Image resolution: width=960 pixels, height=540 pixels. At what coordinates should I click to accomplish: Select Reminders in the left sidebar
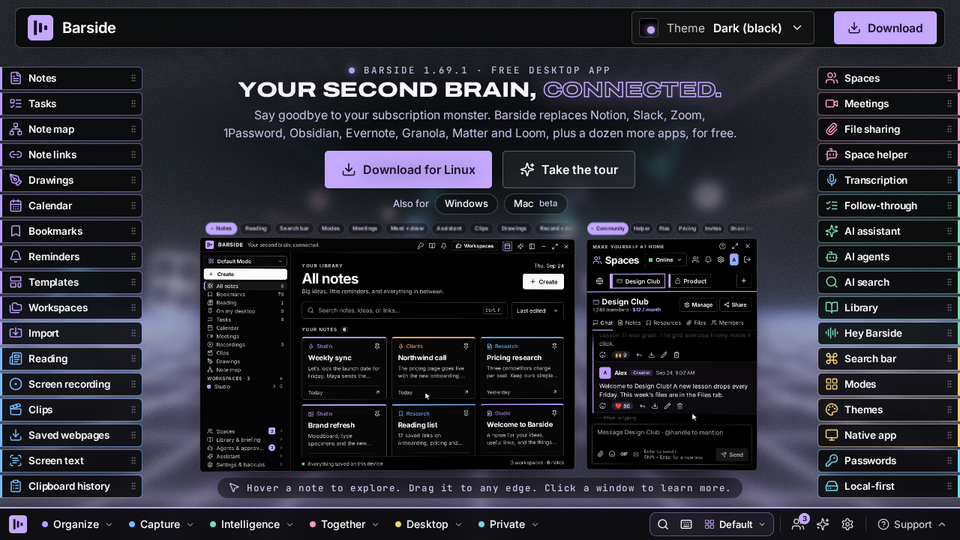pos(72,257)
